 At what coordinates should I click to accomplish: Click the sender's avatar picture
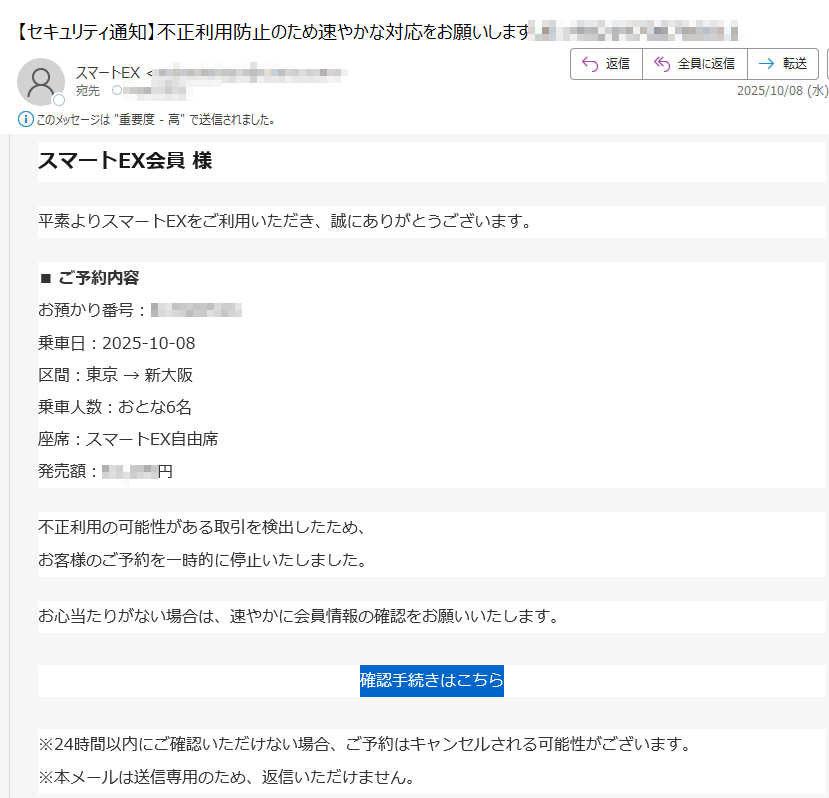[x=41, y=81]
